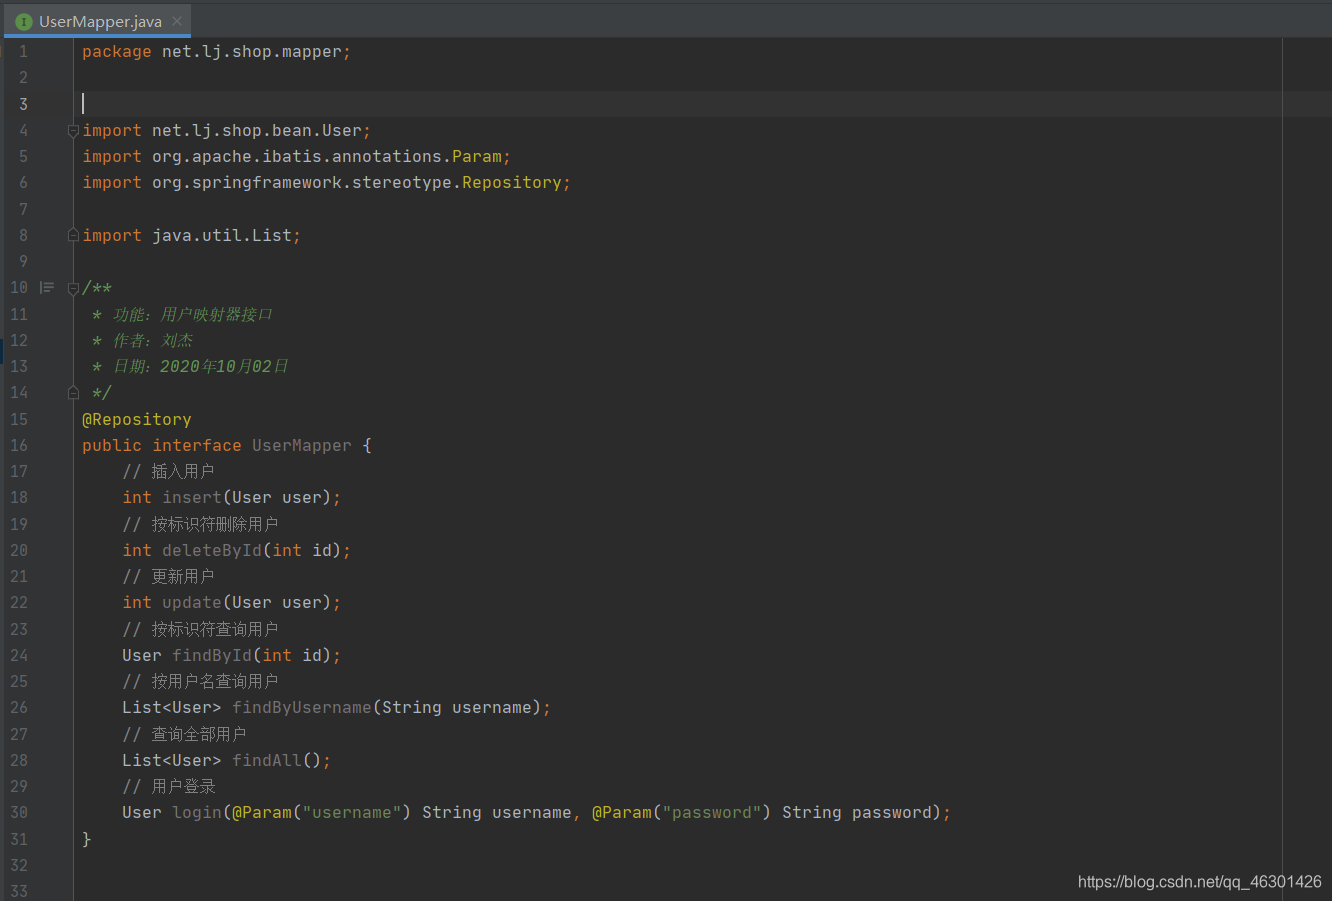This screenshot has width=1332, height=901.
Task: Click the findById method name
Action: [x=212, y=656]
